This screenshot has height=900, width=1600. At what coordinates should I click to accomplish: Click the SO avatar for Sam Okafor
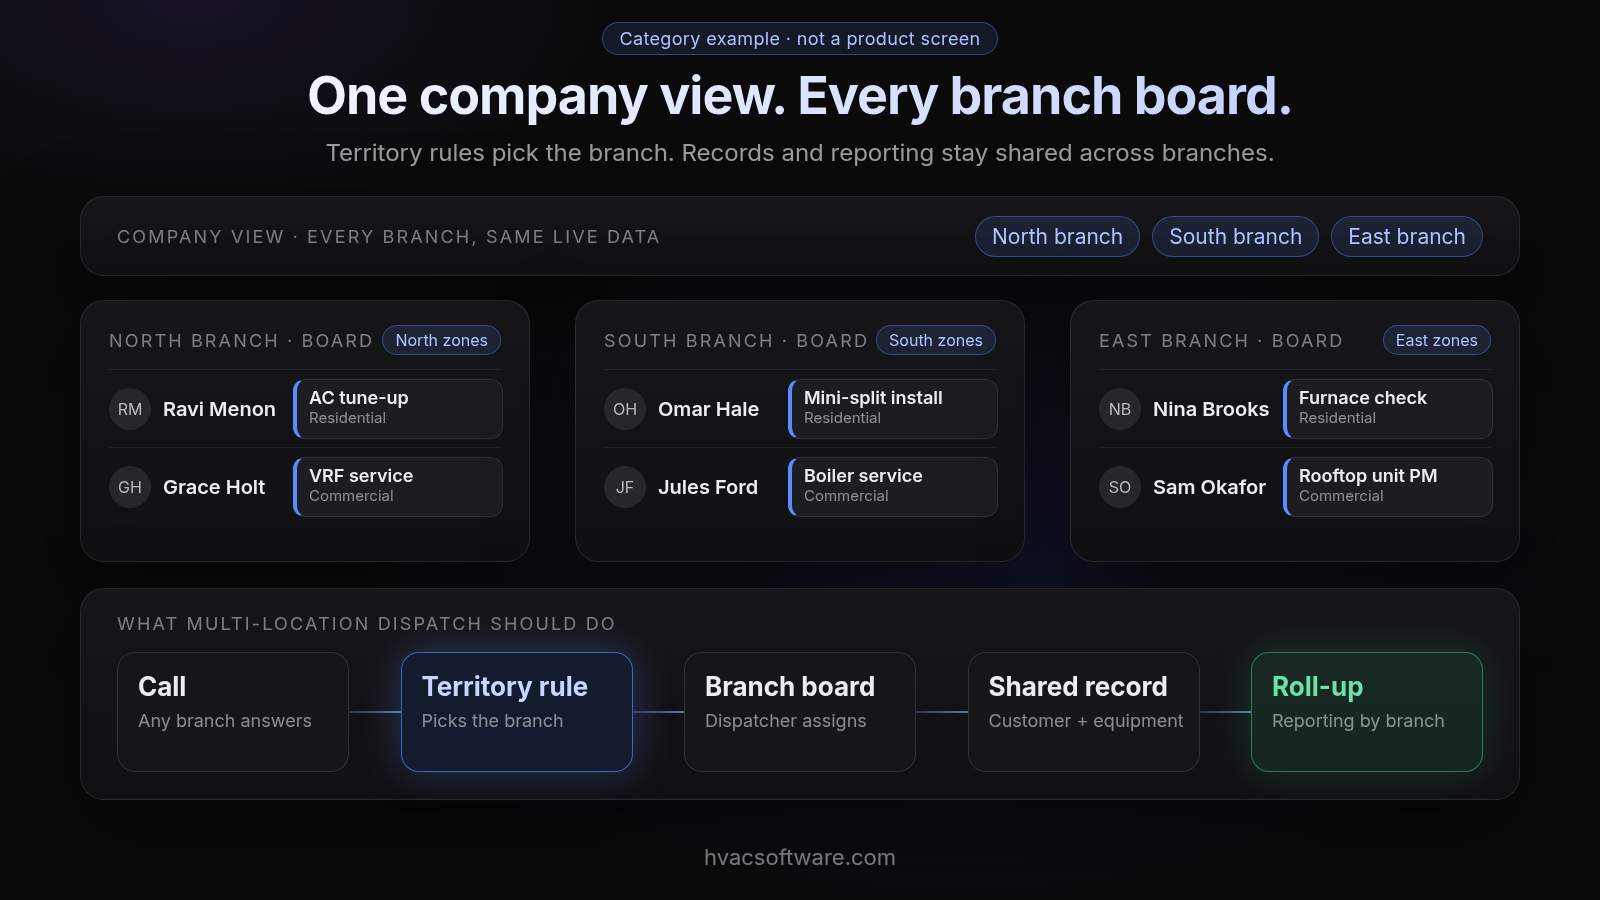pyautogui.click(x=1120, y=487)
